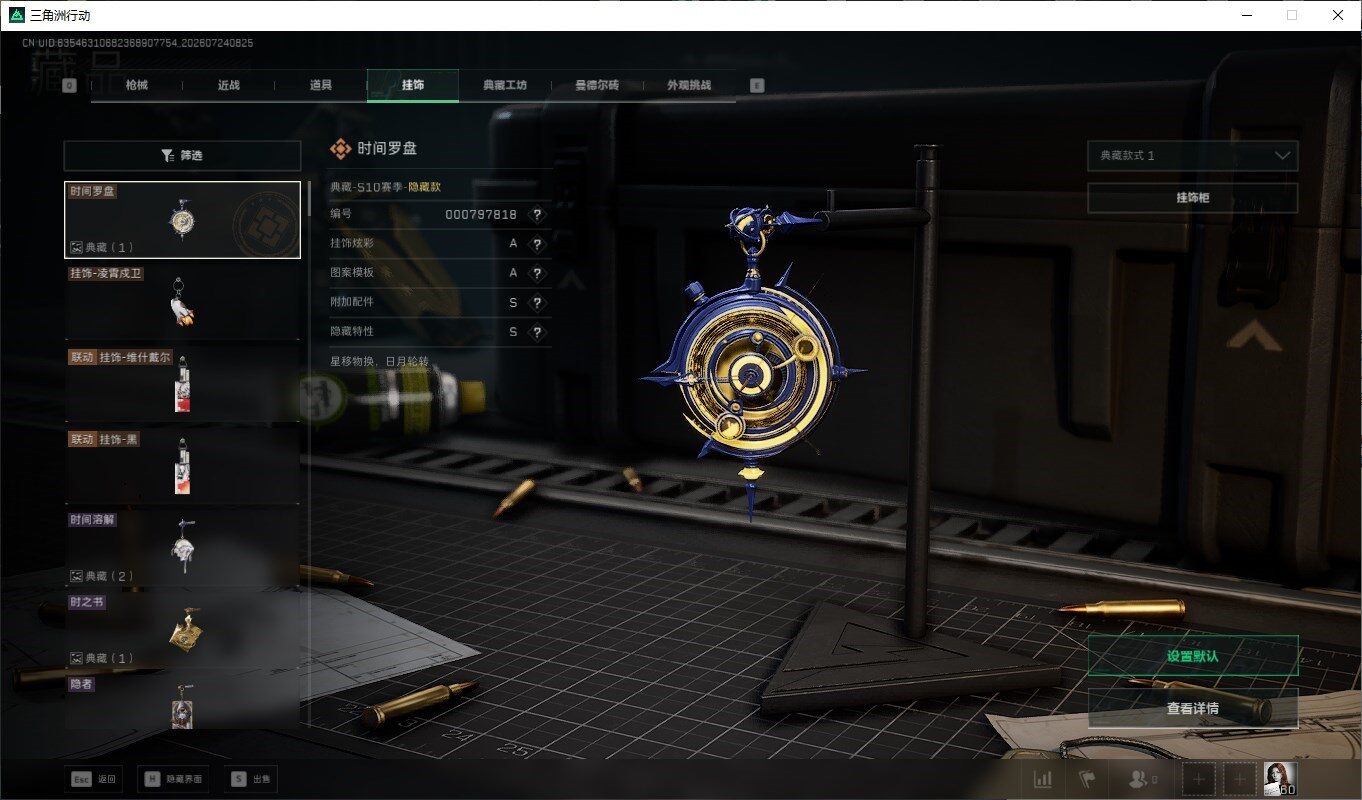
Task: Select the 时之书 charm
Action: pyautogui.click(x=183, y=631)
